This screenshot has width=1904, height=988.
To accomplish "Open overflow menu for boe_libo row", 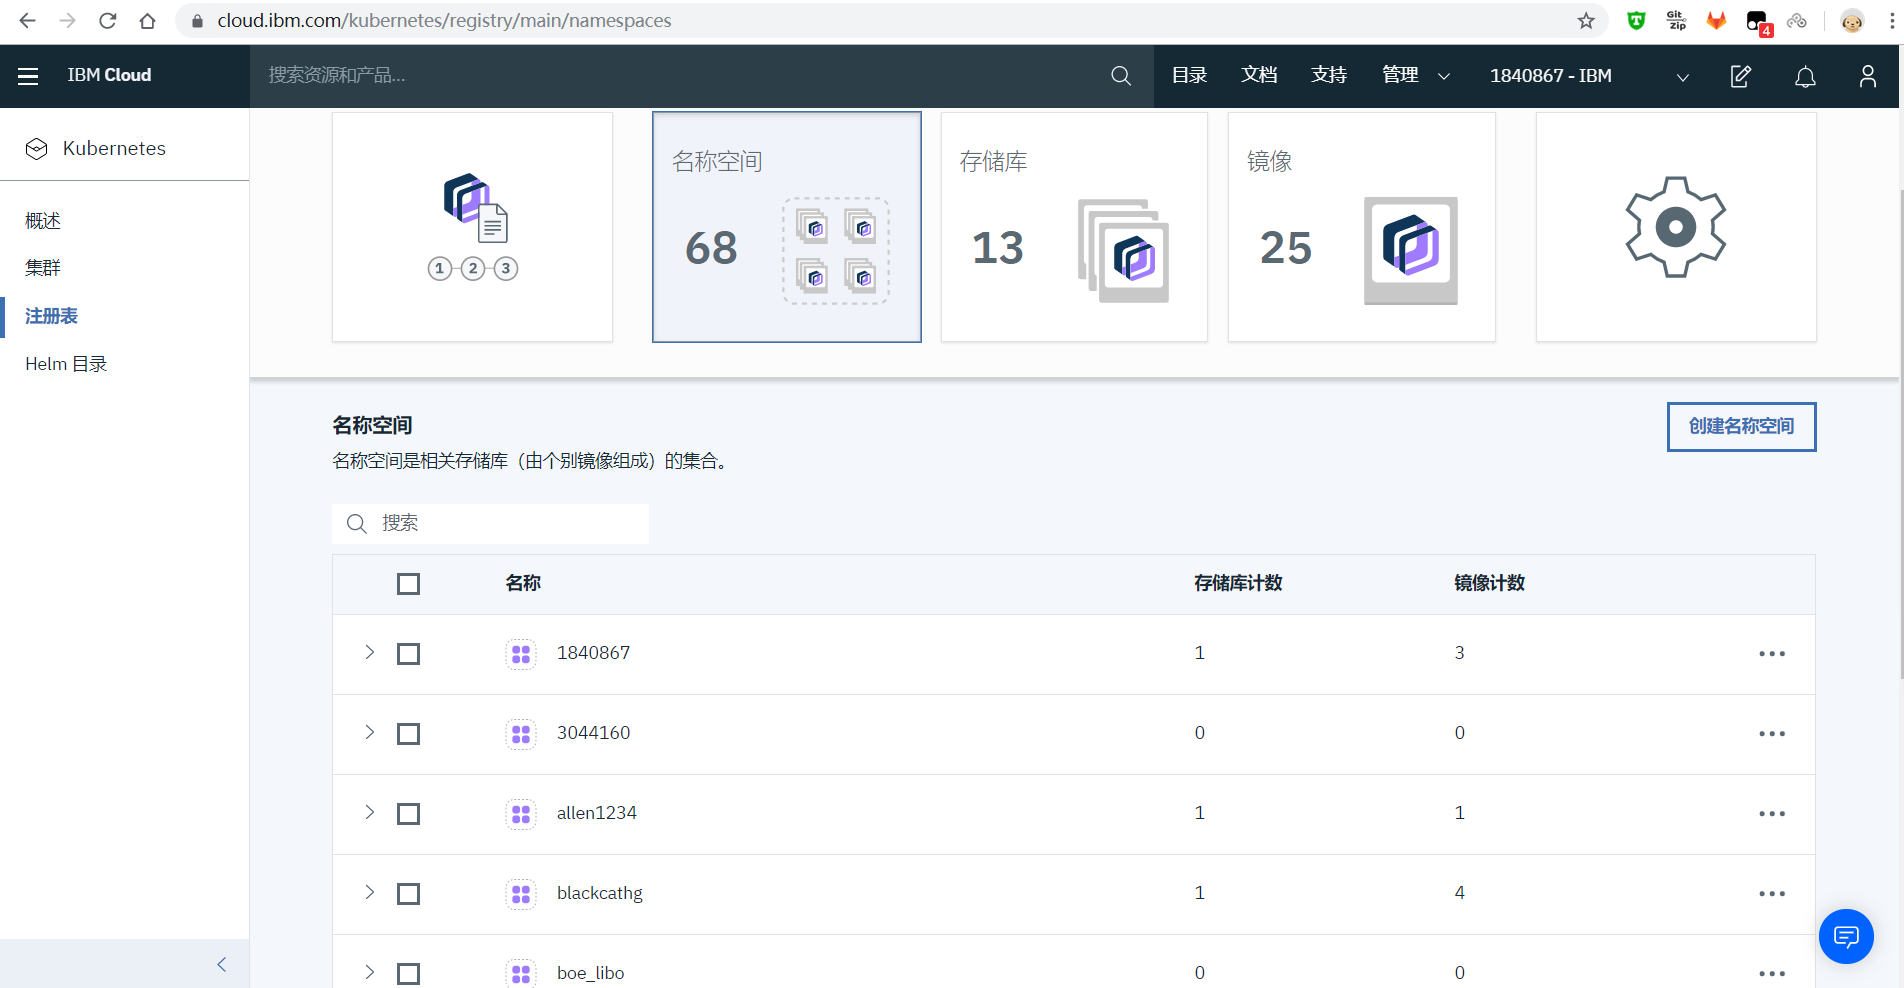I will pos(1772,973).
